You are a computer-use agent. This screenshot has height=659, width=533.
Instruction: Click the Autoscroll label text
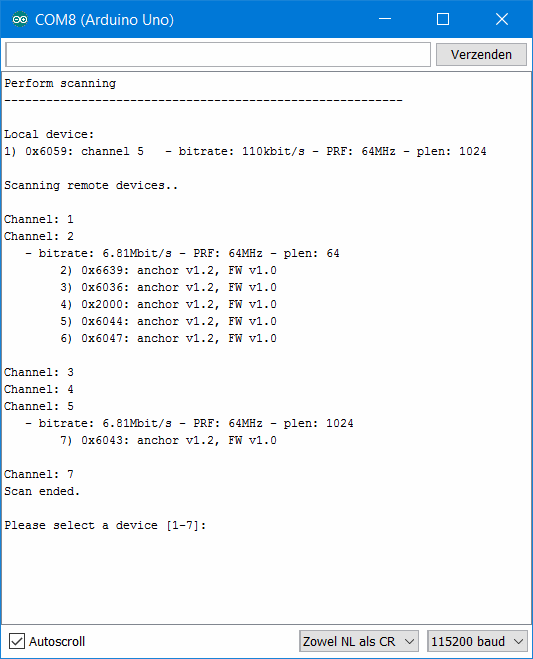57,641
